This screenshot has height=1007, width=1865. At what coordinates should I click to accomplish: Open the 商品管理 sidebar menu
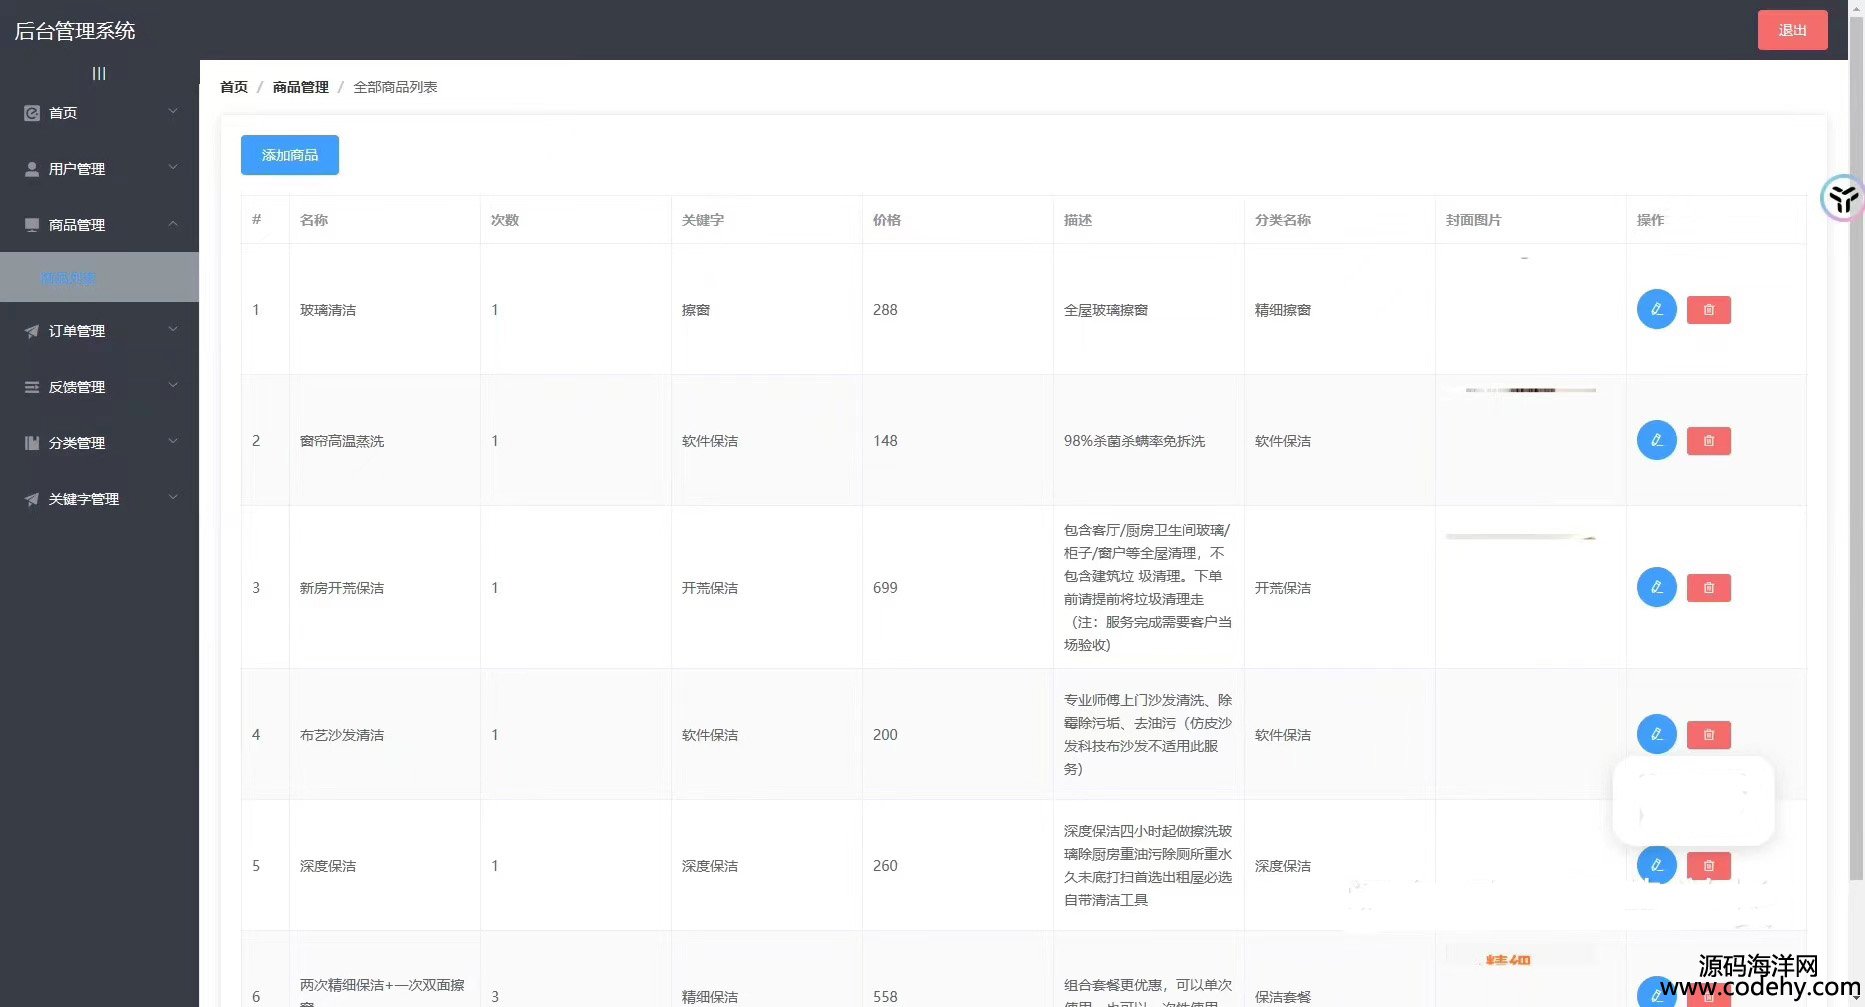[99, 225]
